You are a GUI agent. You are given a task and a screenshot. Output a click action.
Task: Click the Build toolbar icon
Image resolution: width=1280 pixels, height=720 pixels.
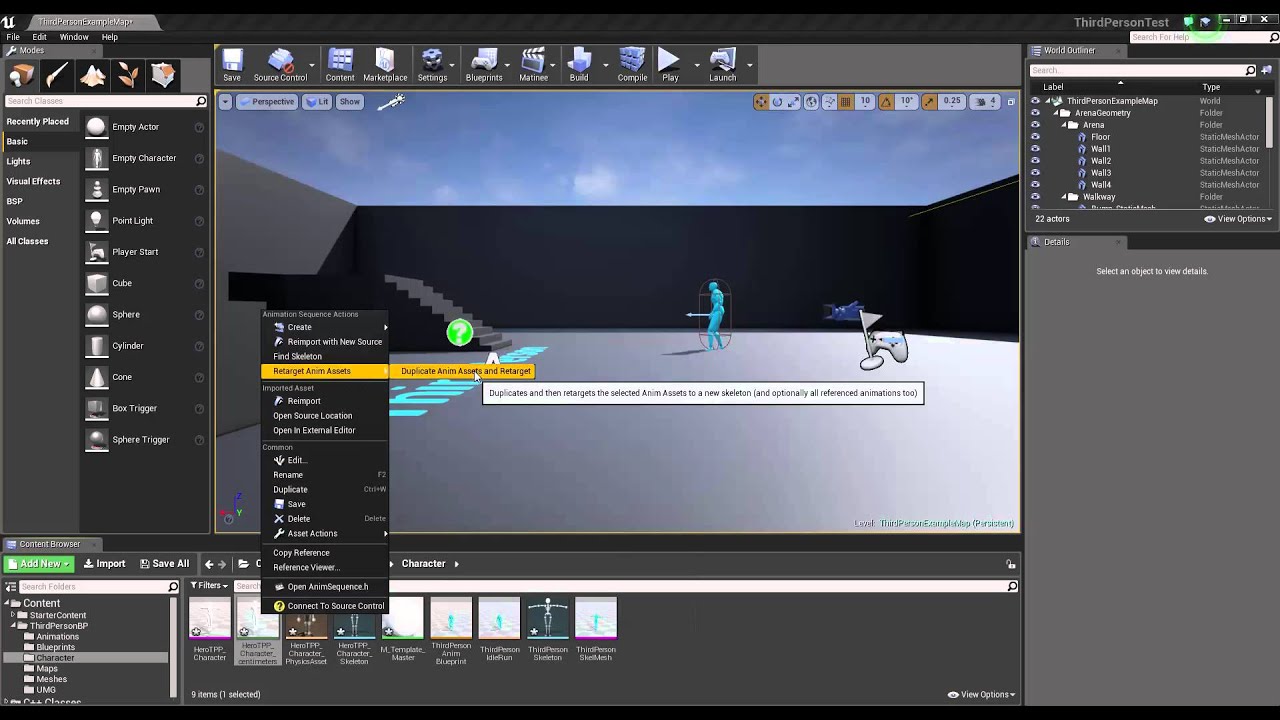[x=579, y=65]
